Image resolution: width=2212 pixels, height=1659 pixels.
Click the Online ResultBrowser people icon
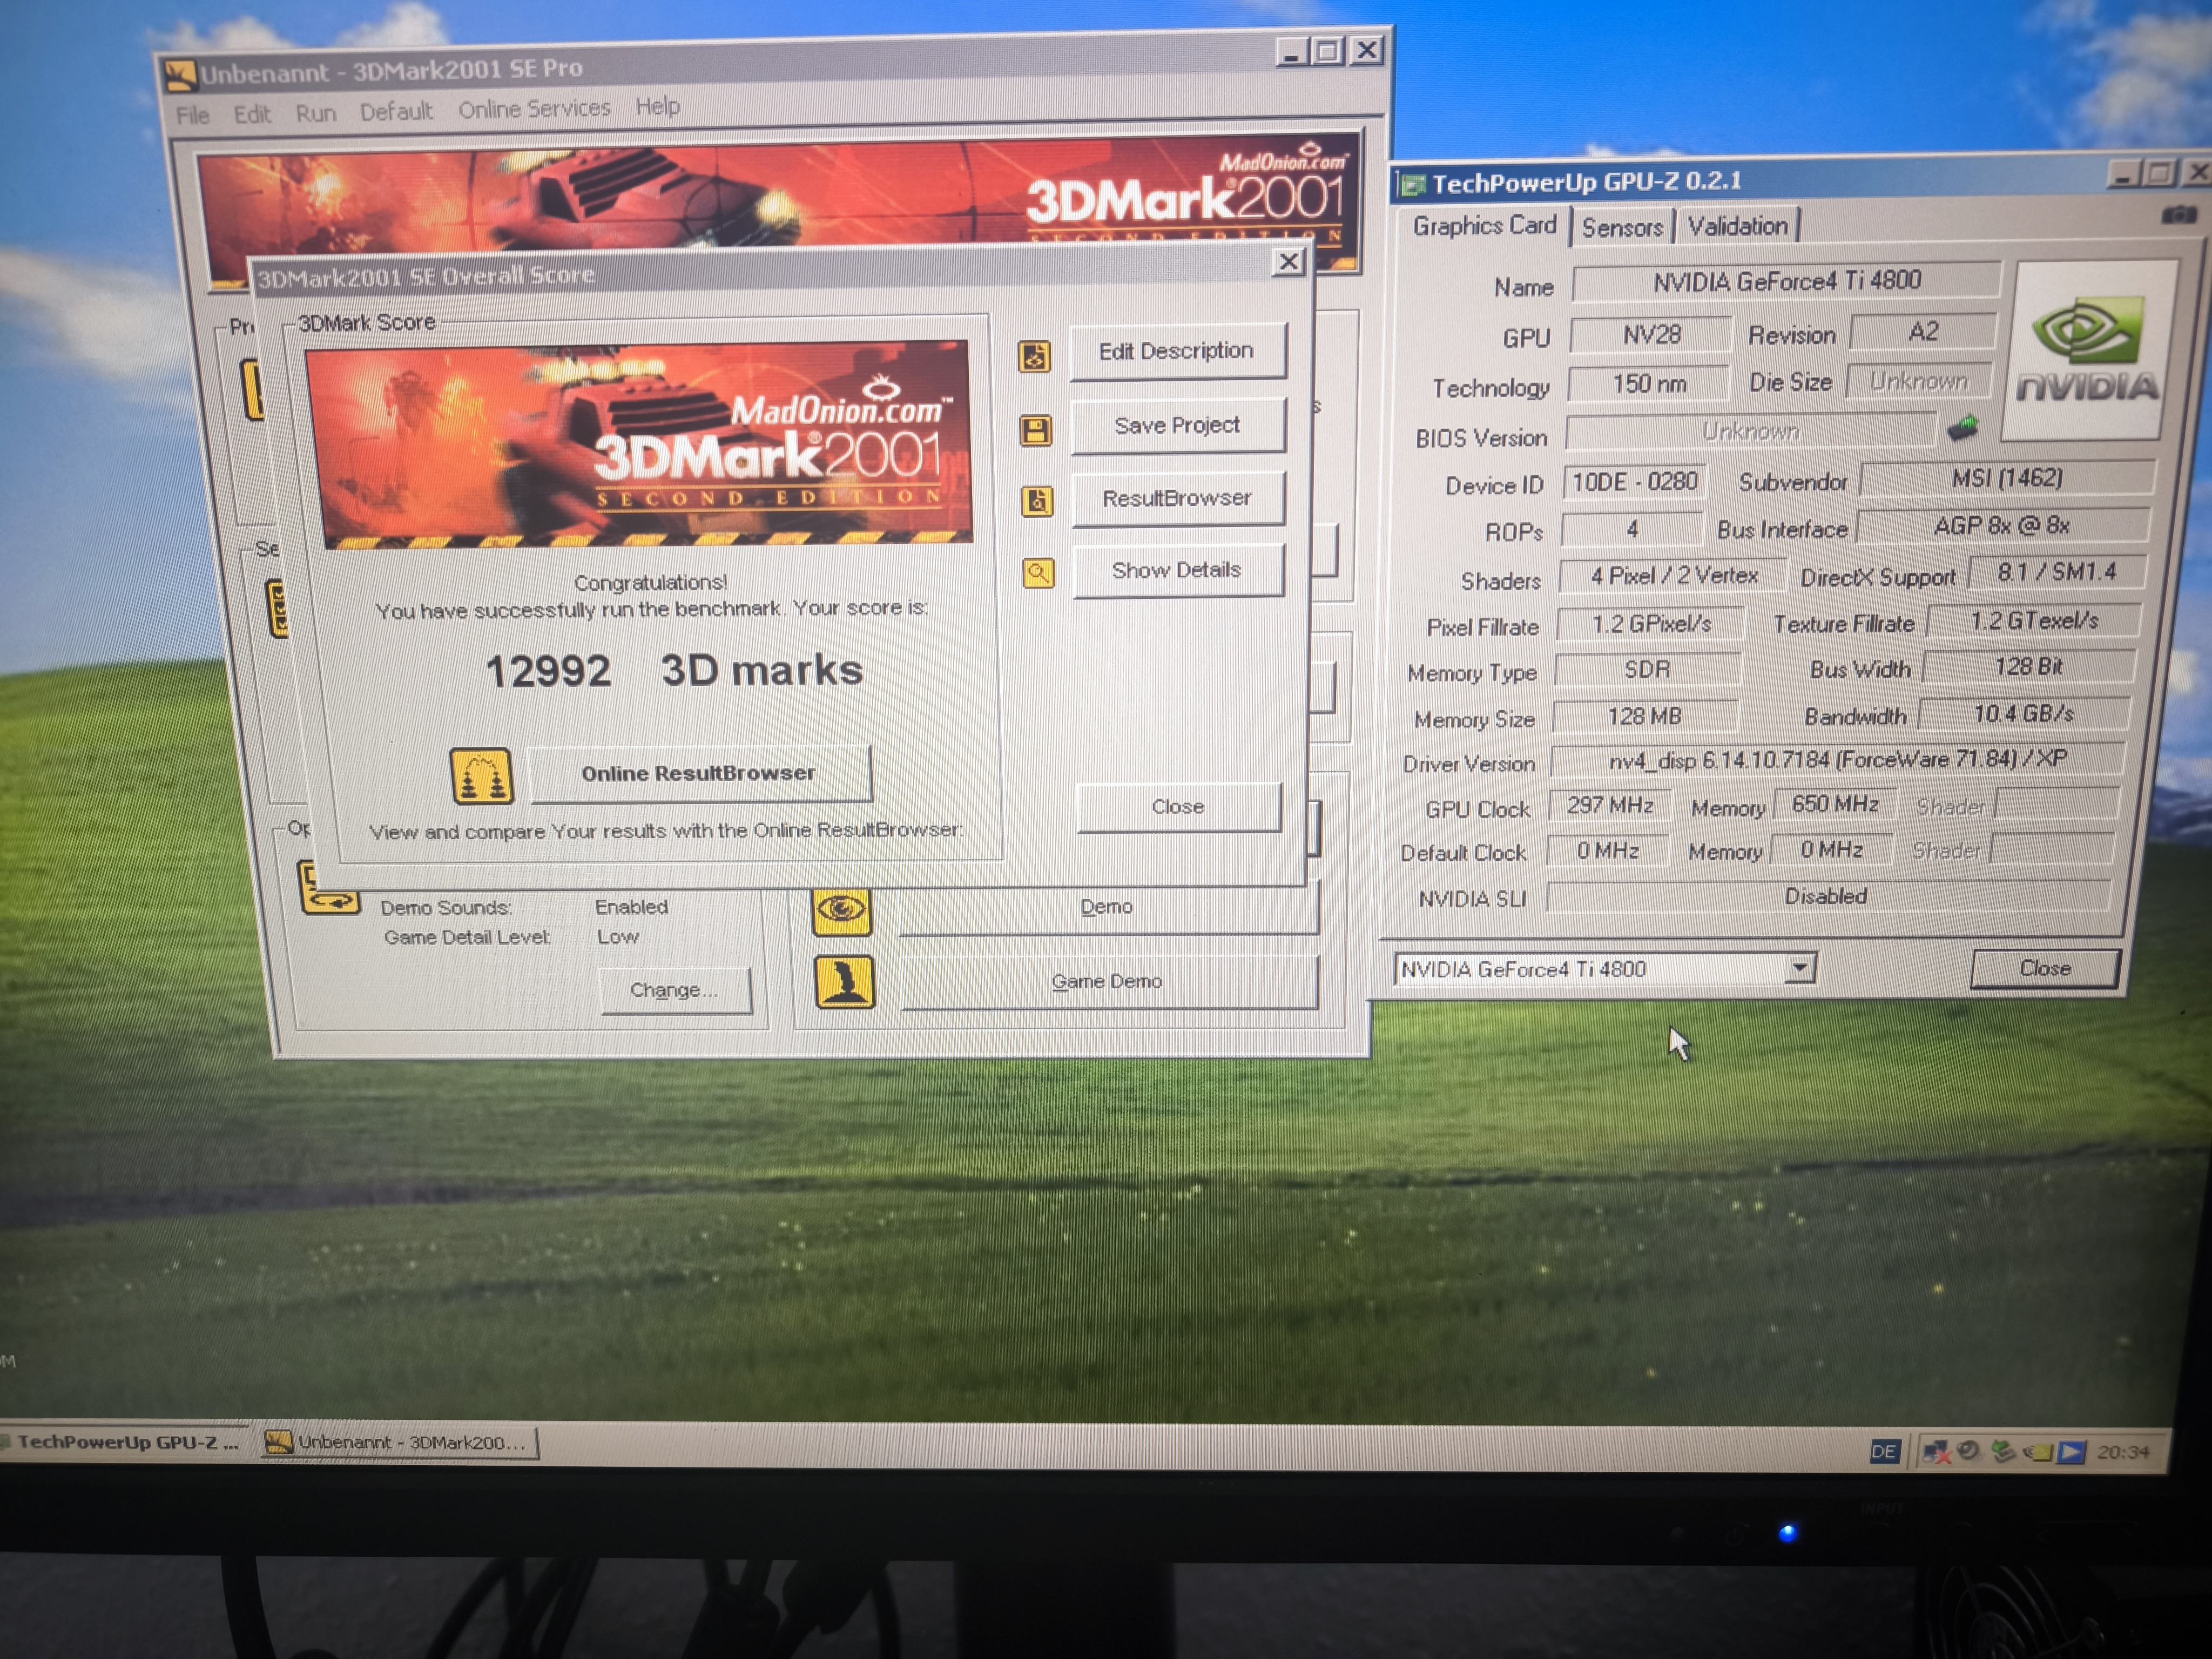(481, 776)
